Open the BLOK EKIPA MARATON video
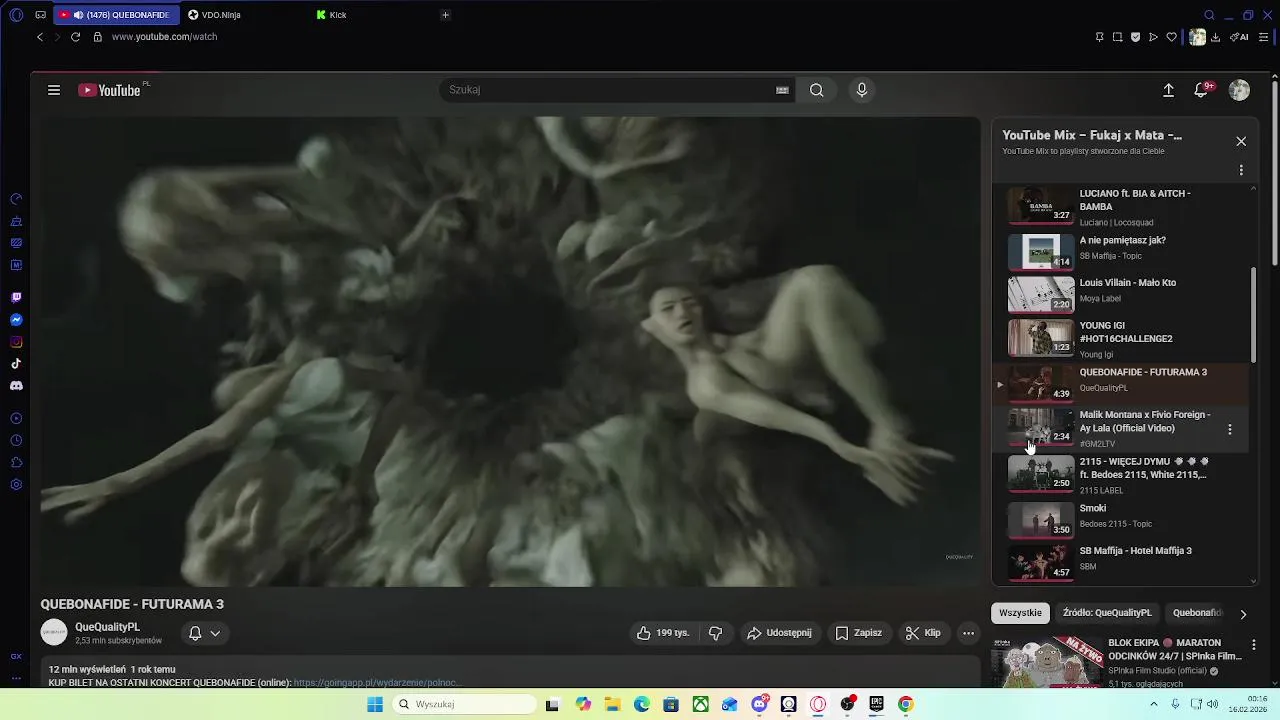 point(1175,649)
